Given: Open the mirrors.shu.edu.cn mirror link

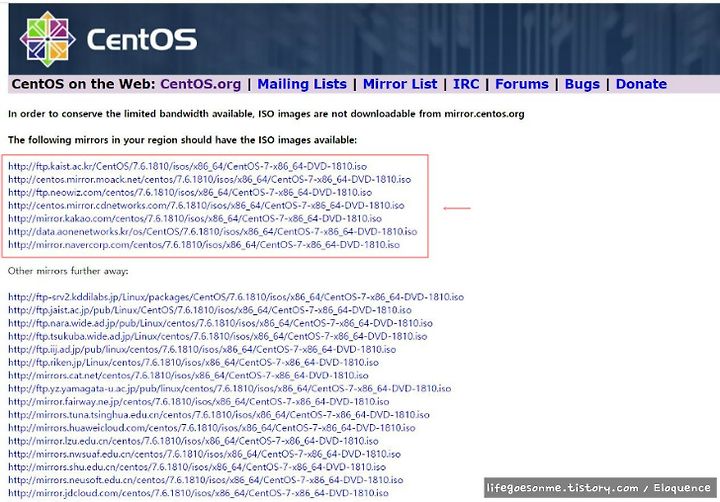Looking at the screenshot, I should click(x=197, y=467).
